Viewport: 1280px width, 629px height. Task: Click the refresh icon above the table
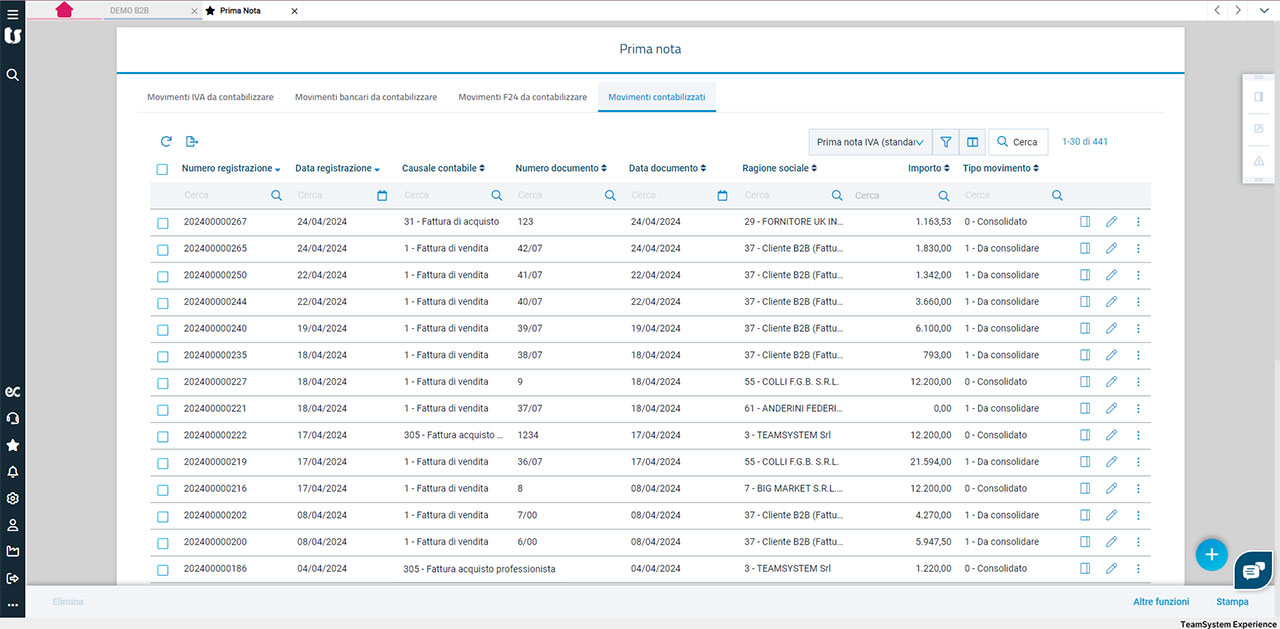click(x=166, y=142)
